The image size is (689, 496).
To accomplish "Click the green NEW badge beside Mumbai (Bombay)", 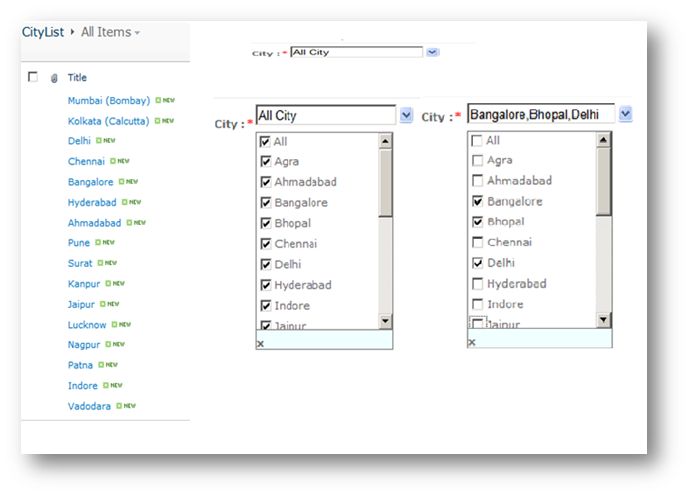I will (x=165, y=100).
